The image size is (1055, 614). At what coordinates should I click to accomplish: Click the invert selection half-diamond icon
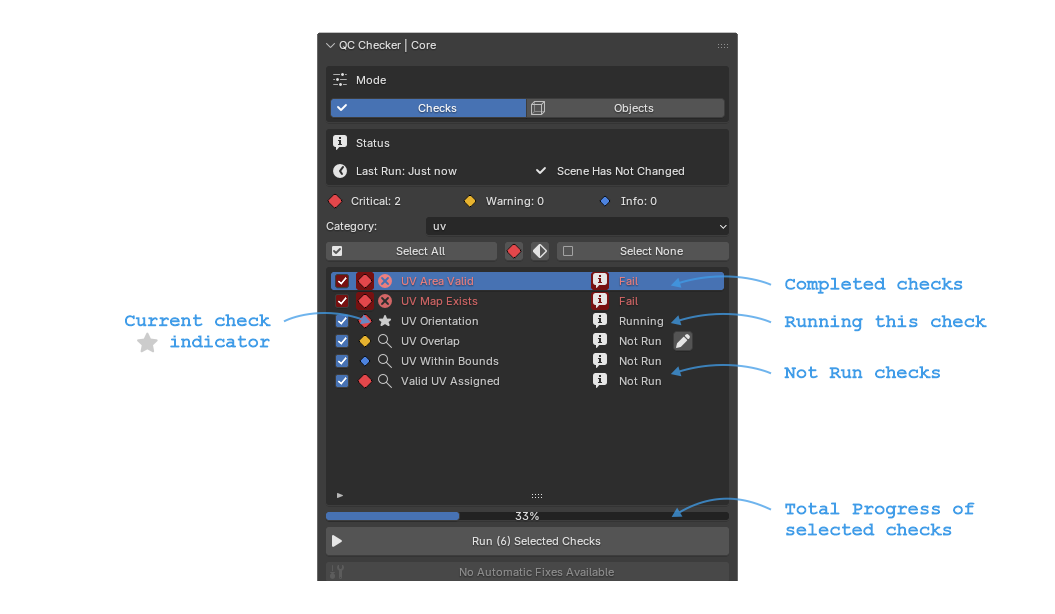point(540,252)
